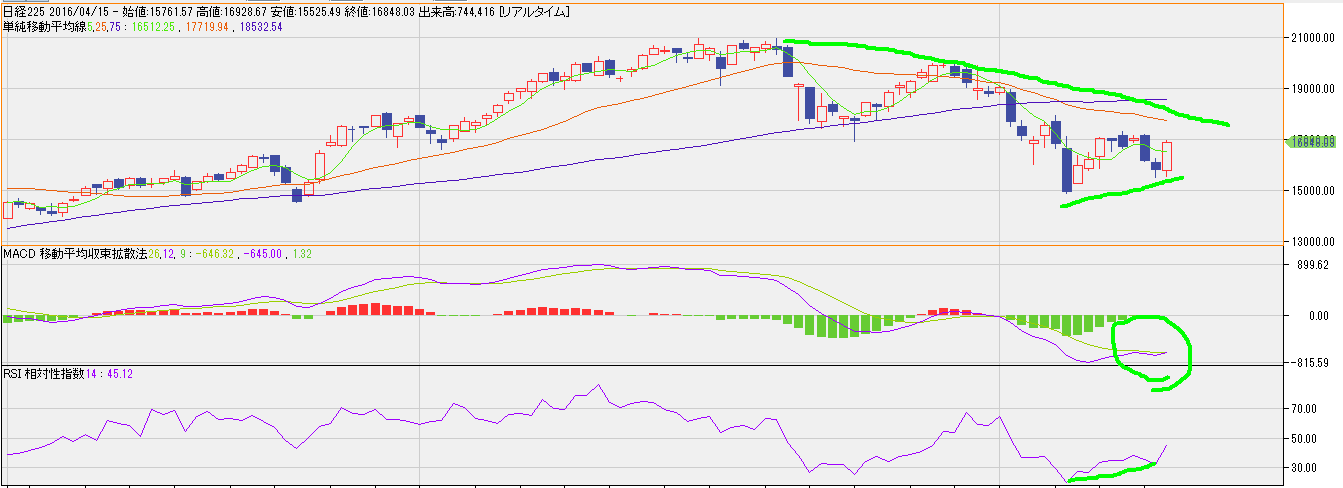Click the 日経225 chart title text
This screenshot has width=1343, height=488.
25,12
